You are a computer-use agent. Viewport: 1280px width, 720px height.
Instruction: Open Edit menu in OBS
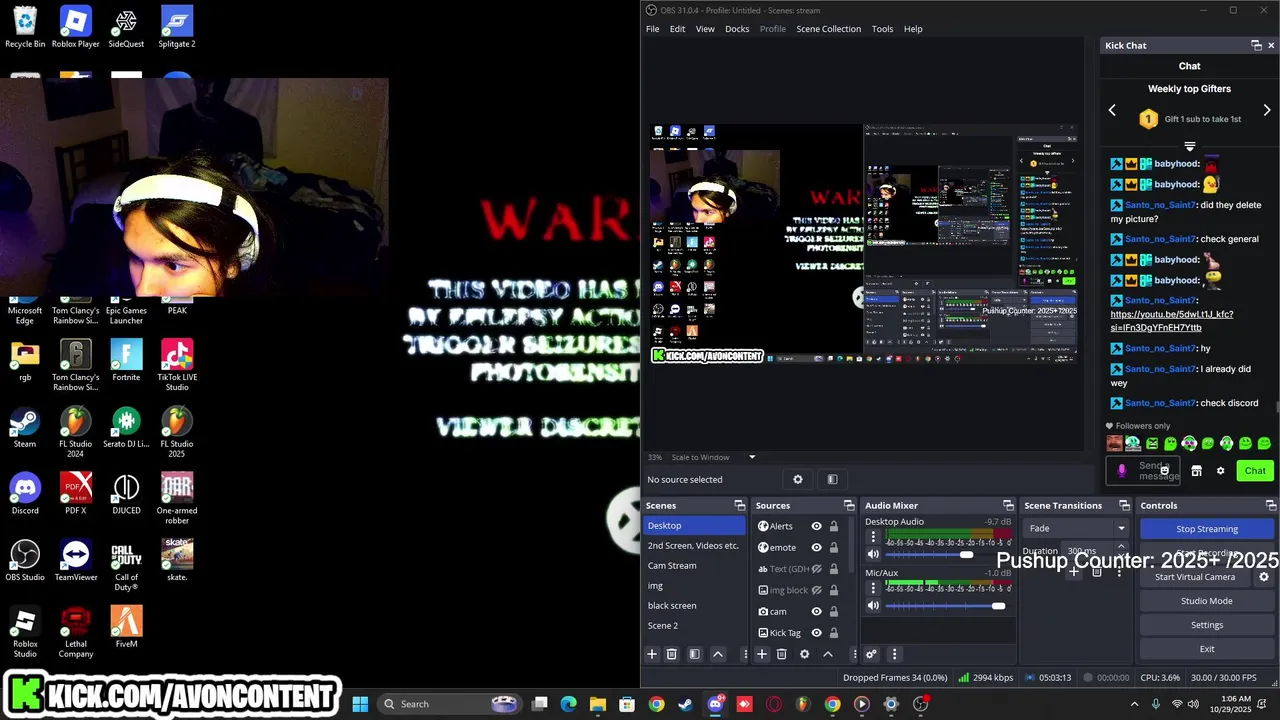pyautogui.click(x=677, y=29)
